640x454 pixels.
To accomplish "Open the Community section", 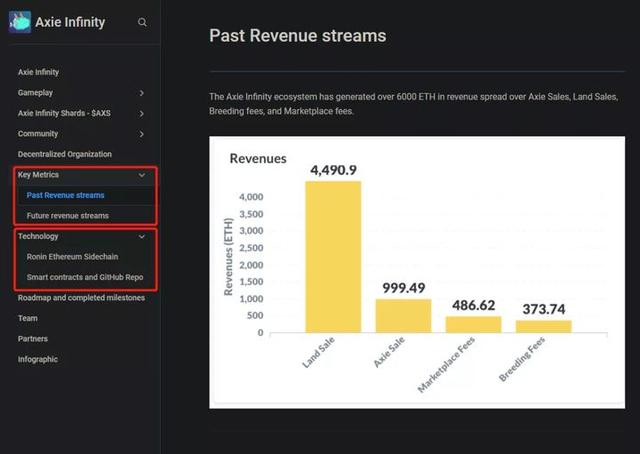I will [x=38, y=134].
